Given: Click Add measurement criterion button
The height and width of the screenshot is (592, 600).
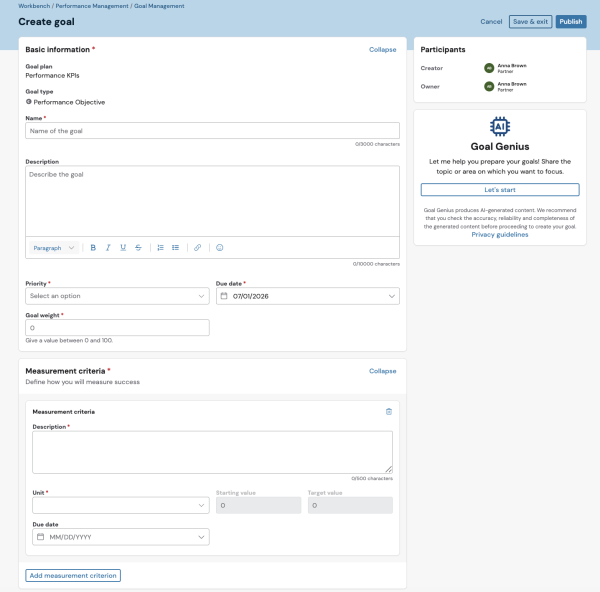Looking at the screenshot, I should [x=73, y=575].
